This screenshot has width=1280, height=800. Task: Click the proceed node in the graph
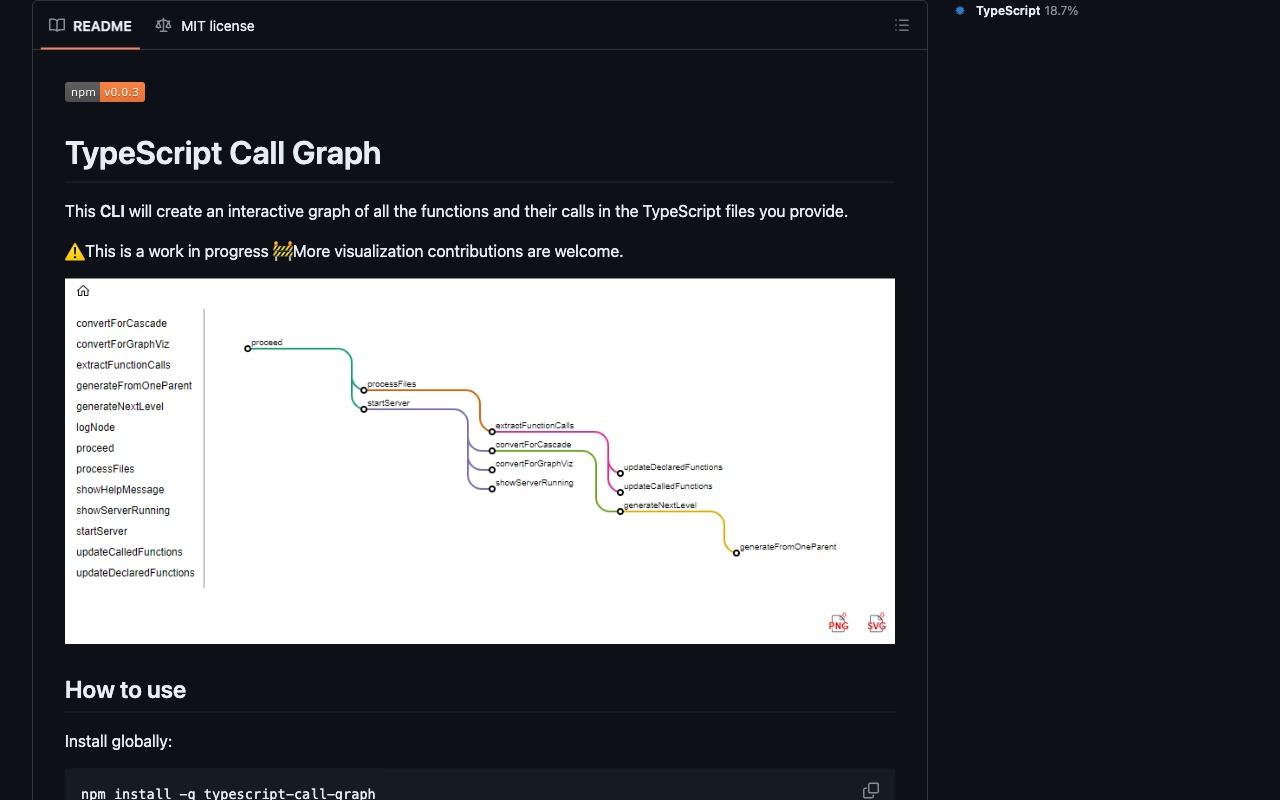tap(248, 348)
